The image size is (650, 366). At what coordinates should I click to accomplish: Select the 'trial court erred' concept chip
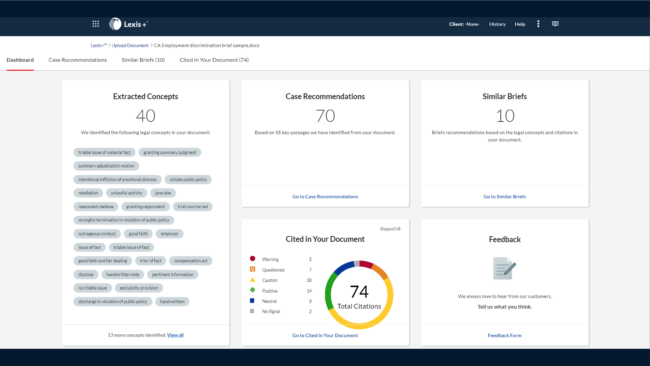pos(193,206)
